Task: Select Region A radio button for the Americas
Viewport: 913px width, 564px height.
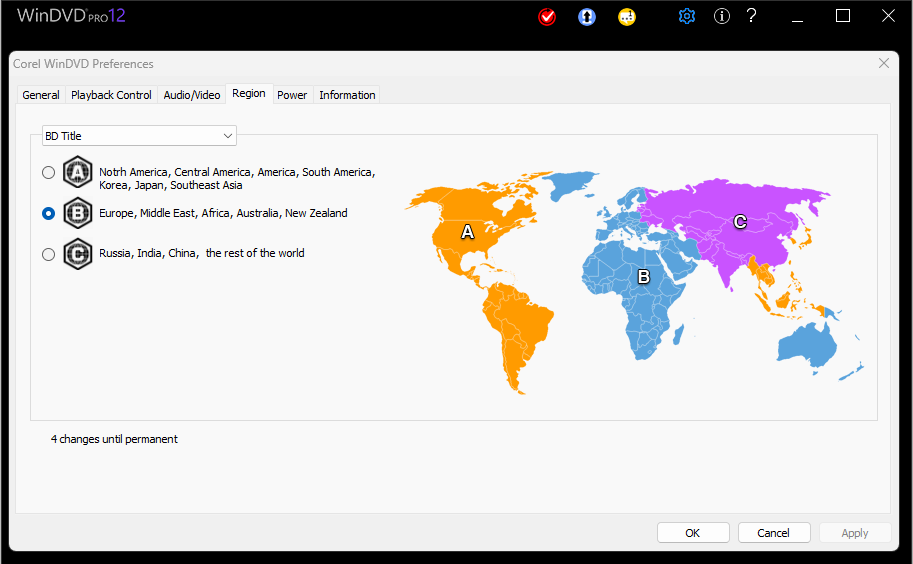Action: tap(49, 172)
